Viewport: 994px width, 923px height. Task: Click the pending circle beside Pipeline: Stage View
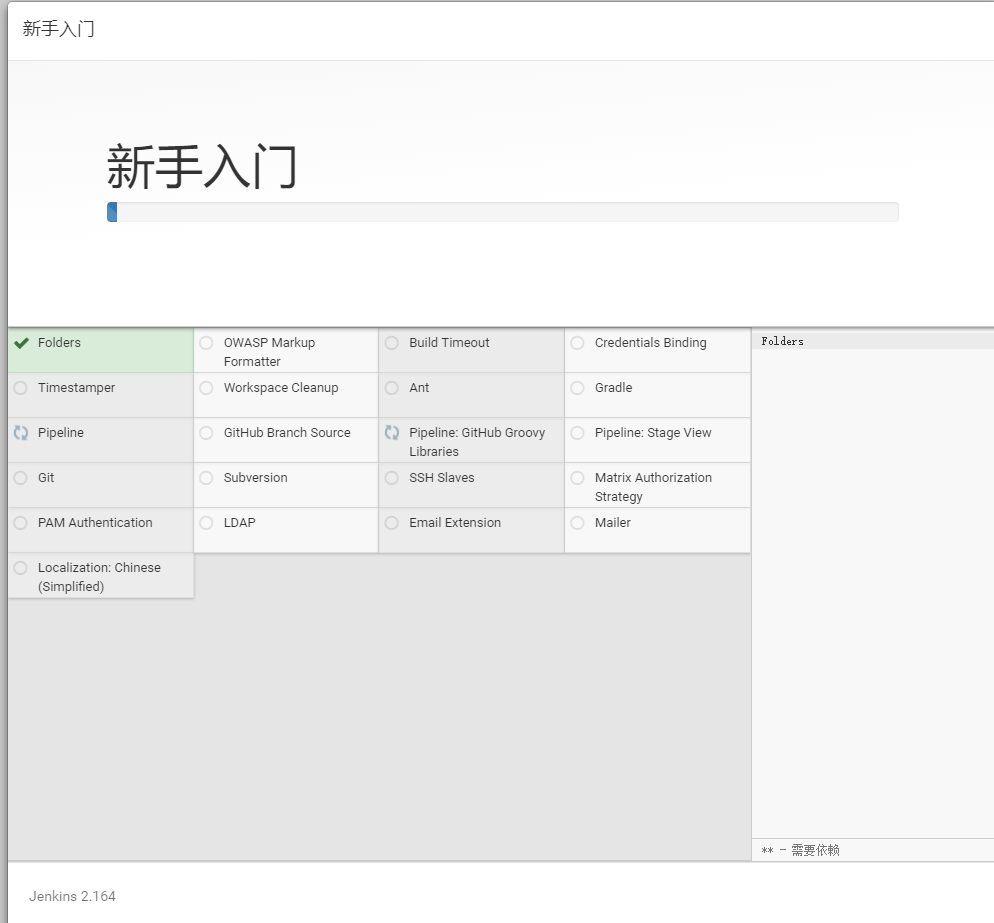click(578, 433)
